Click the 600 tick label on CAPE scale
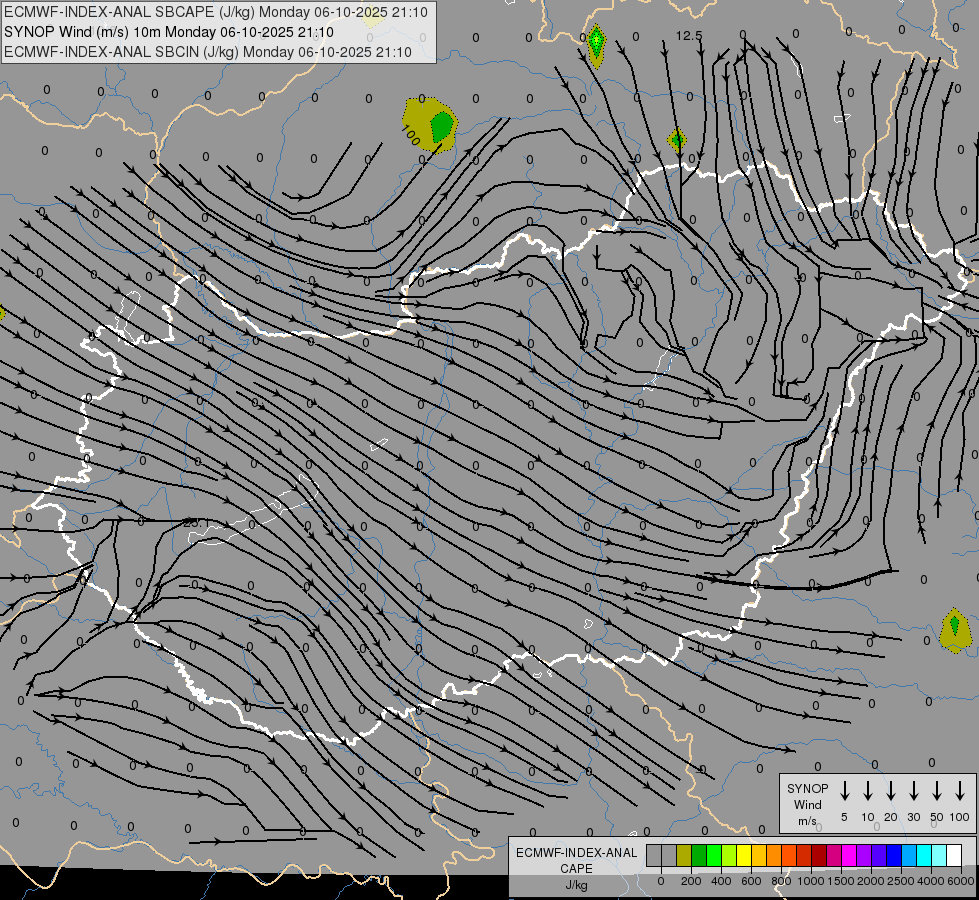Screen dimensions: 979x900 [751, 881]
